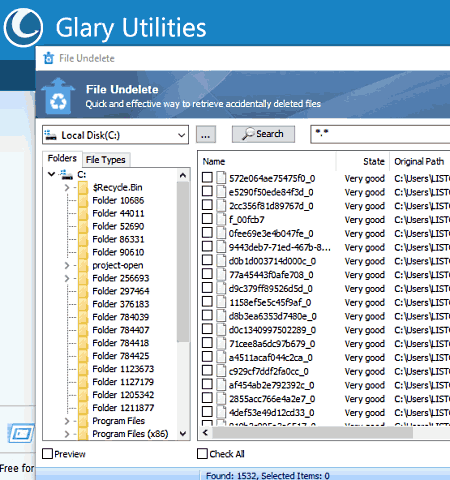Select Folder 44011 in the tree

pyautogui.click(x=118, y=213)
